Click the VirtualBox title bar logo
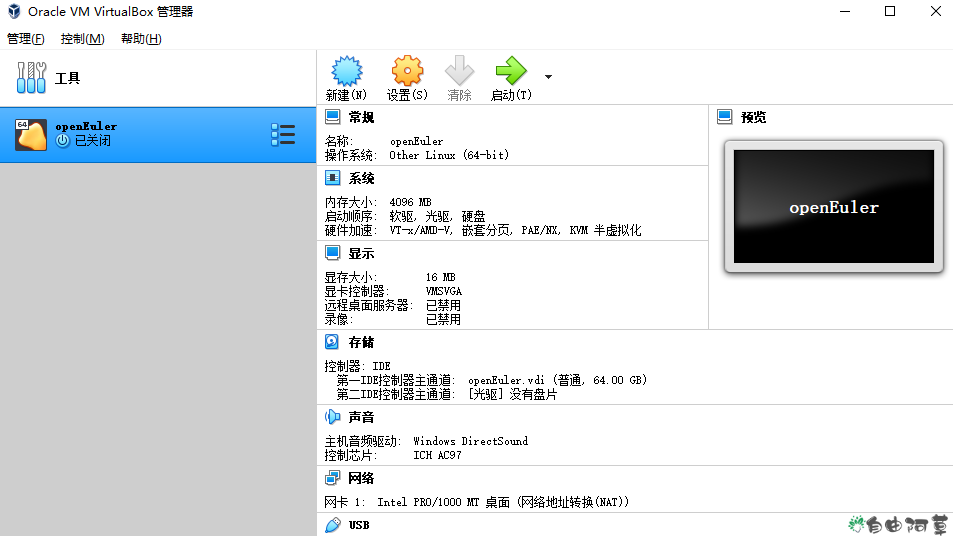This screenshot has width=953, height=536. click(x=14, y=12)
